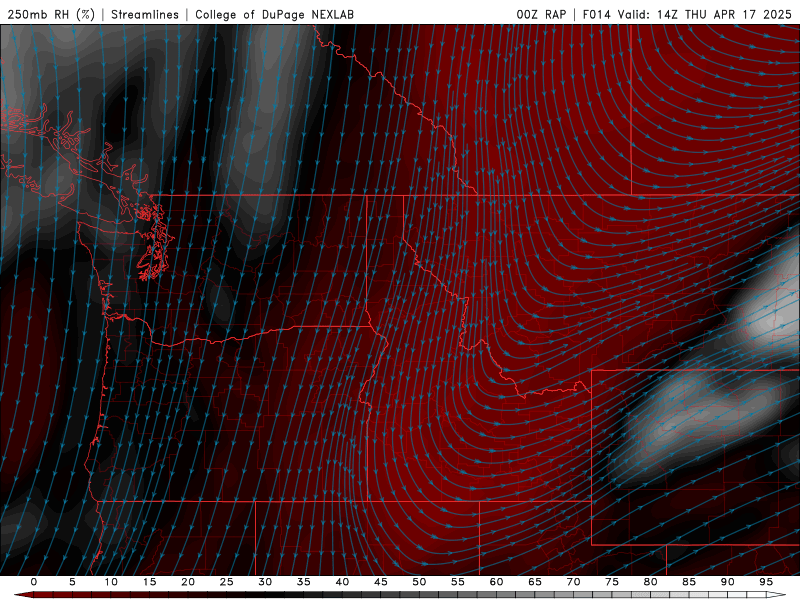This screenshot has width=800, height=600.
Task: Click the colorbar label "55"
Action: tap(458, 582)
